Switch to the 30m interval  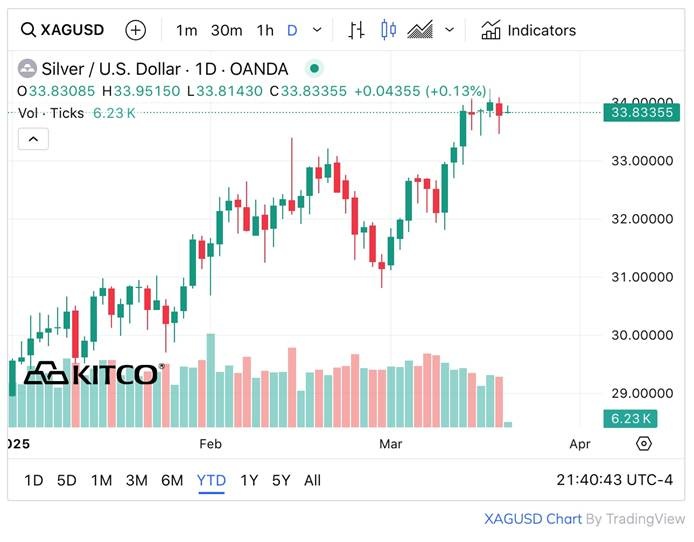pyautogui.click(x=226, y=30)
